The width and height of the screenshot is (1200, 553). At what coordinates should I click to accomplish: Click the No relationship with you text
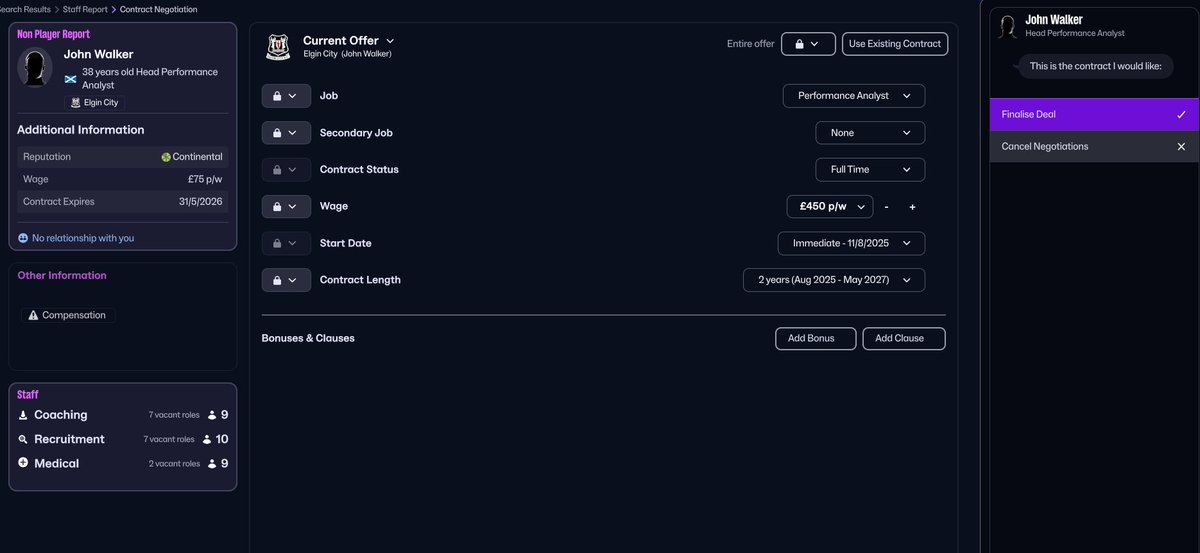[x=83, y=238]
